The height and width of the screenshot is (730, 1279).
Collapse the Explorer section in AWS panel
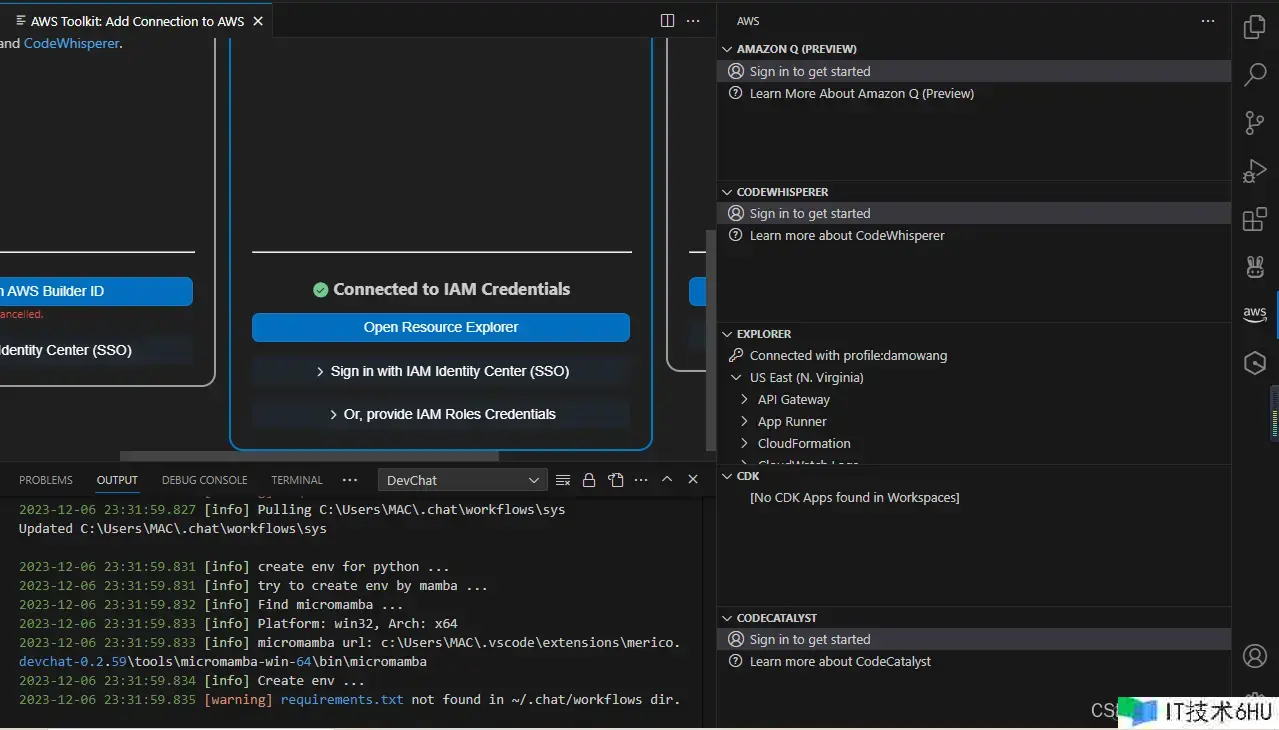click(727, 333)
